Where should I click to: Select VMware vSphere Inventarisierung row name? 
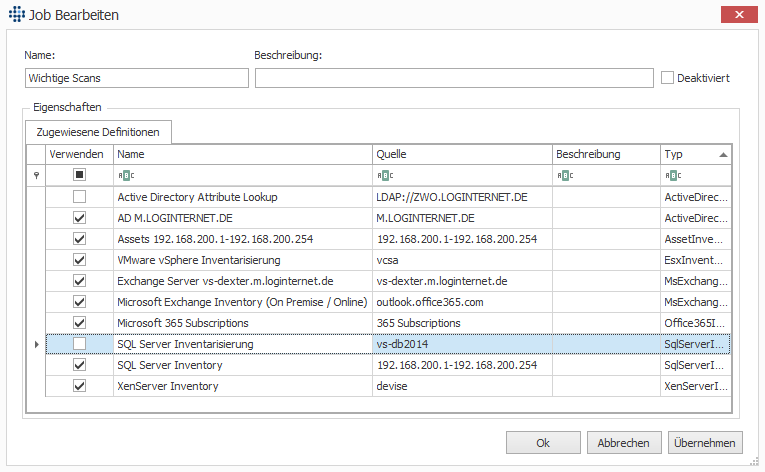242,260
